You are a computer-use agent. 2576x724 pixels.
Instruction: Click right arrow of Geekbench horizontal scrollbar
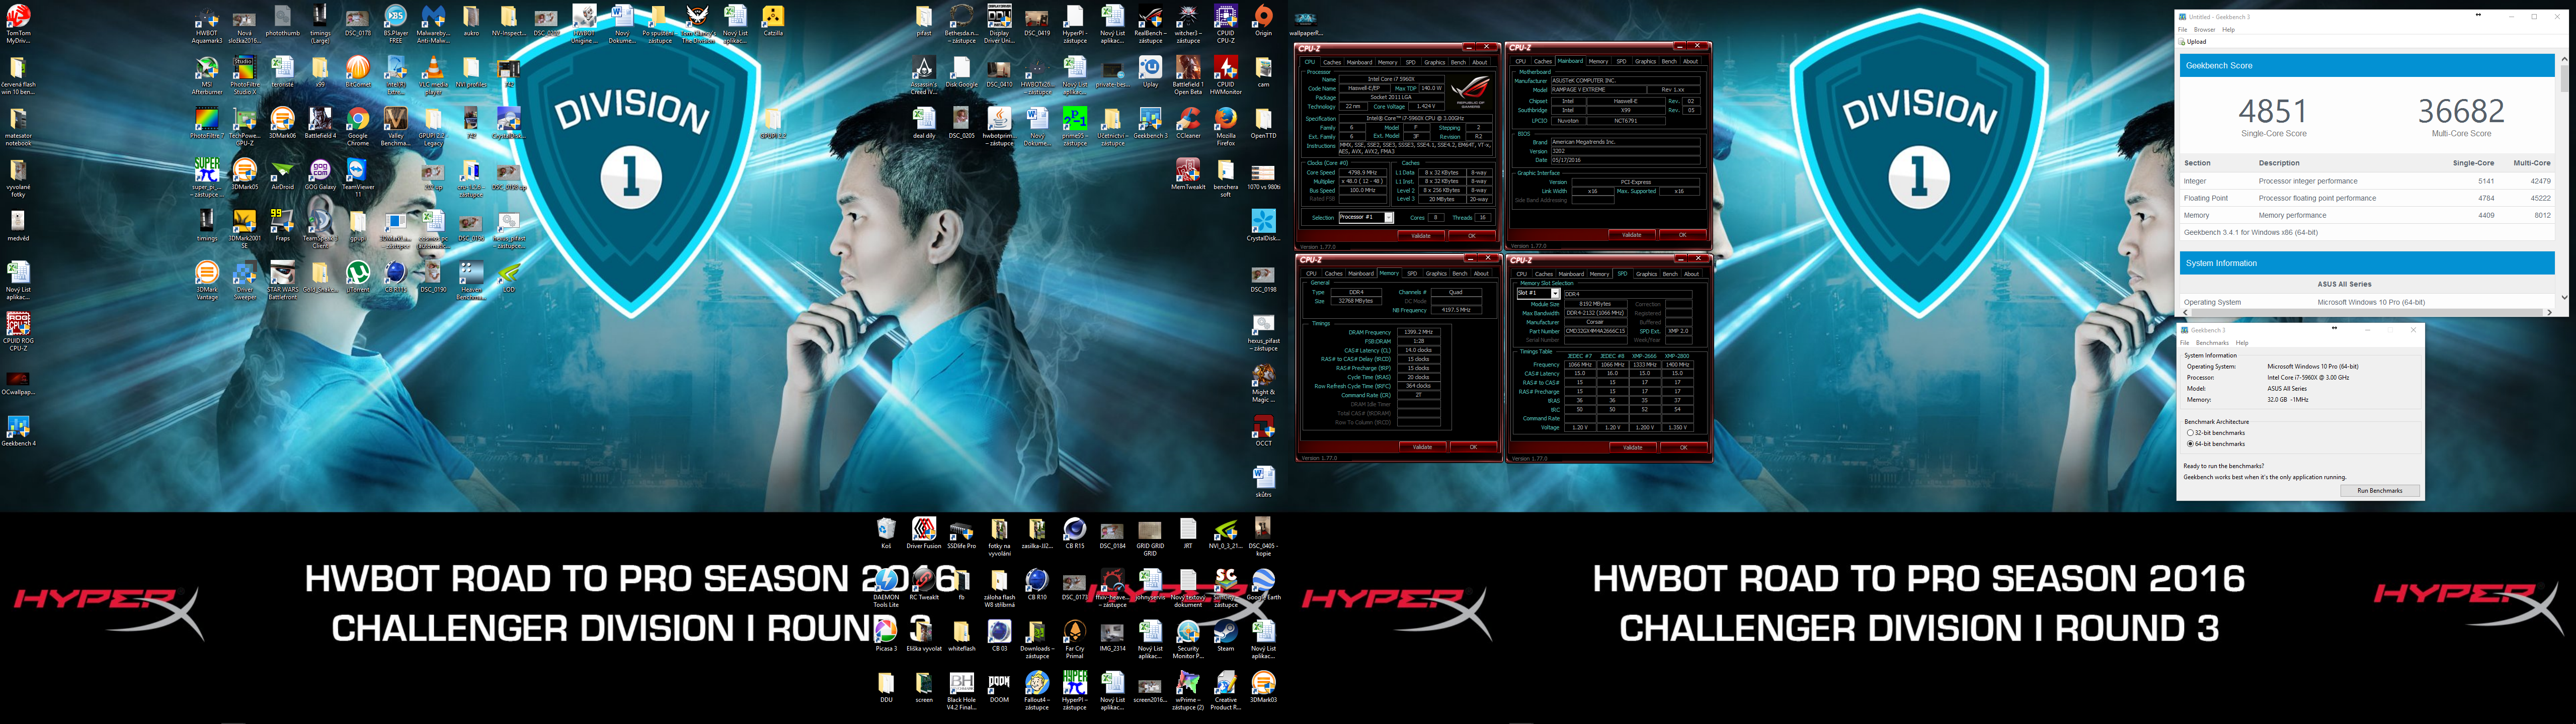point(2550,312)
